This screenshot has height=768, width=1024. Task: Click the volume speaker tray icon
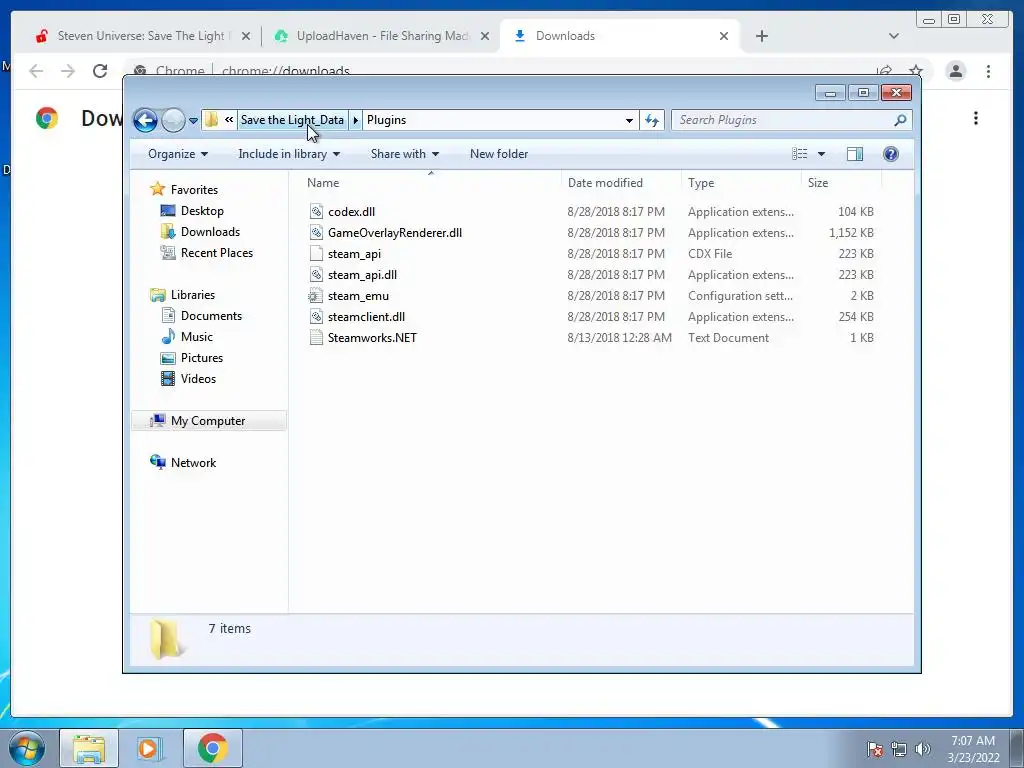923,748
